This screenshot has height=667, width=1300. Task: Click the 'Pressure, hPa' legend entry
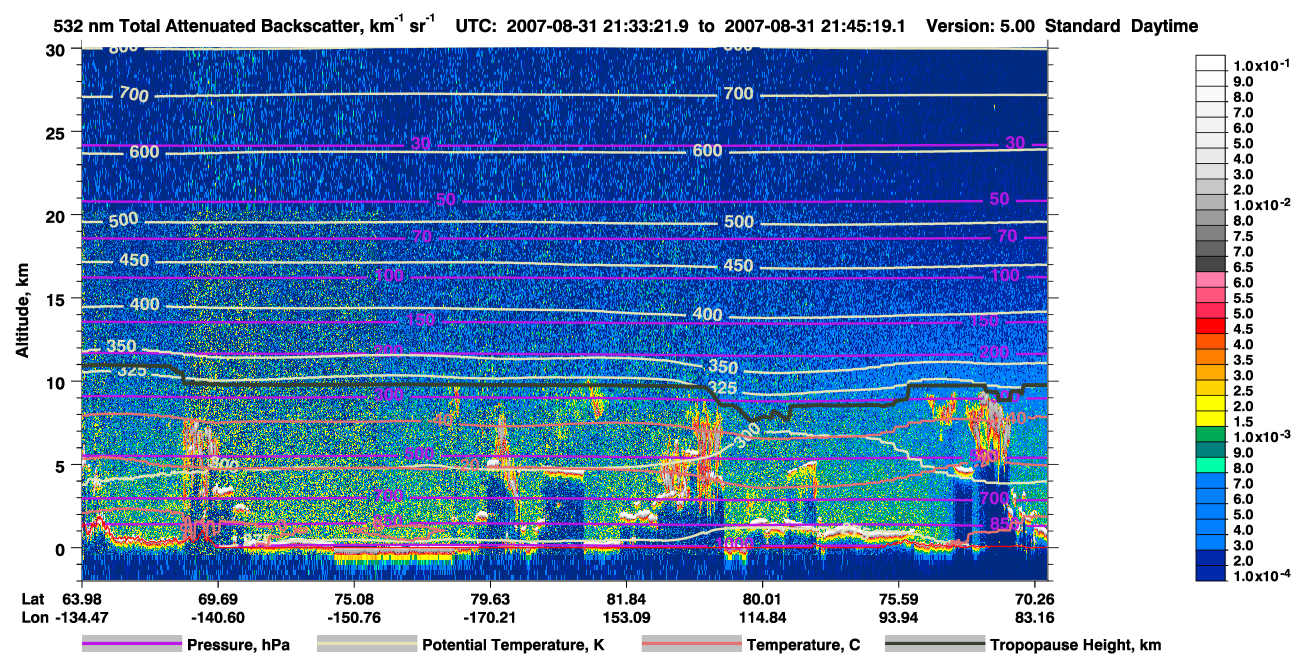click(x=238, y=645)
